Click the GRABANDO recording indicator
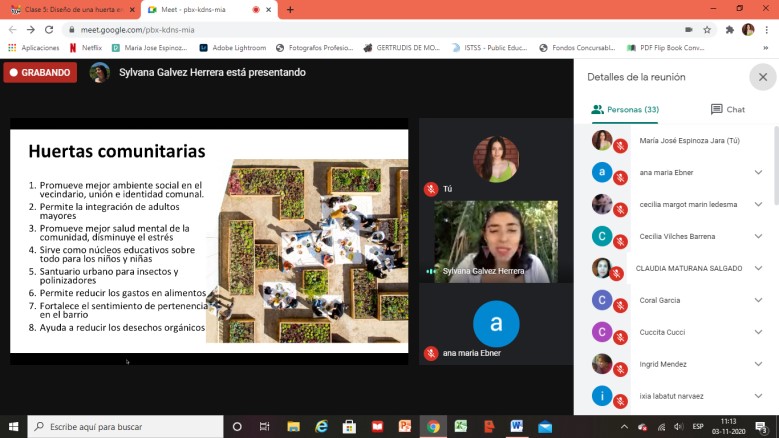The height and width of the screenshot is (438, 779). 40,72
